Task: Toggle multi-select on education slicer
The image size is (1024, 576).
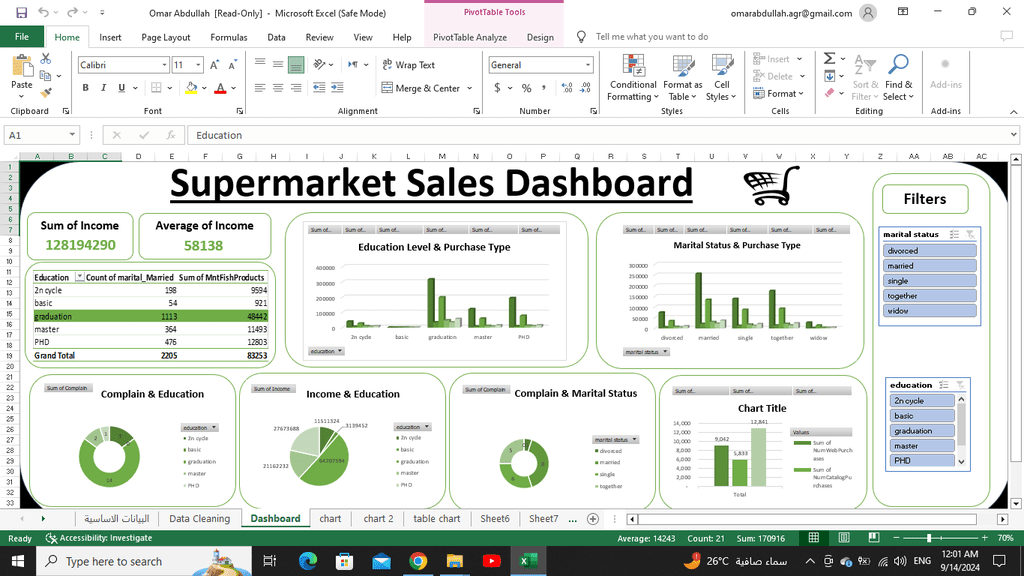Action: (944, 385)
